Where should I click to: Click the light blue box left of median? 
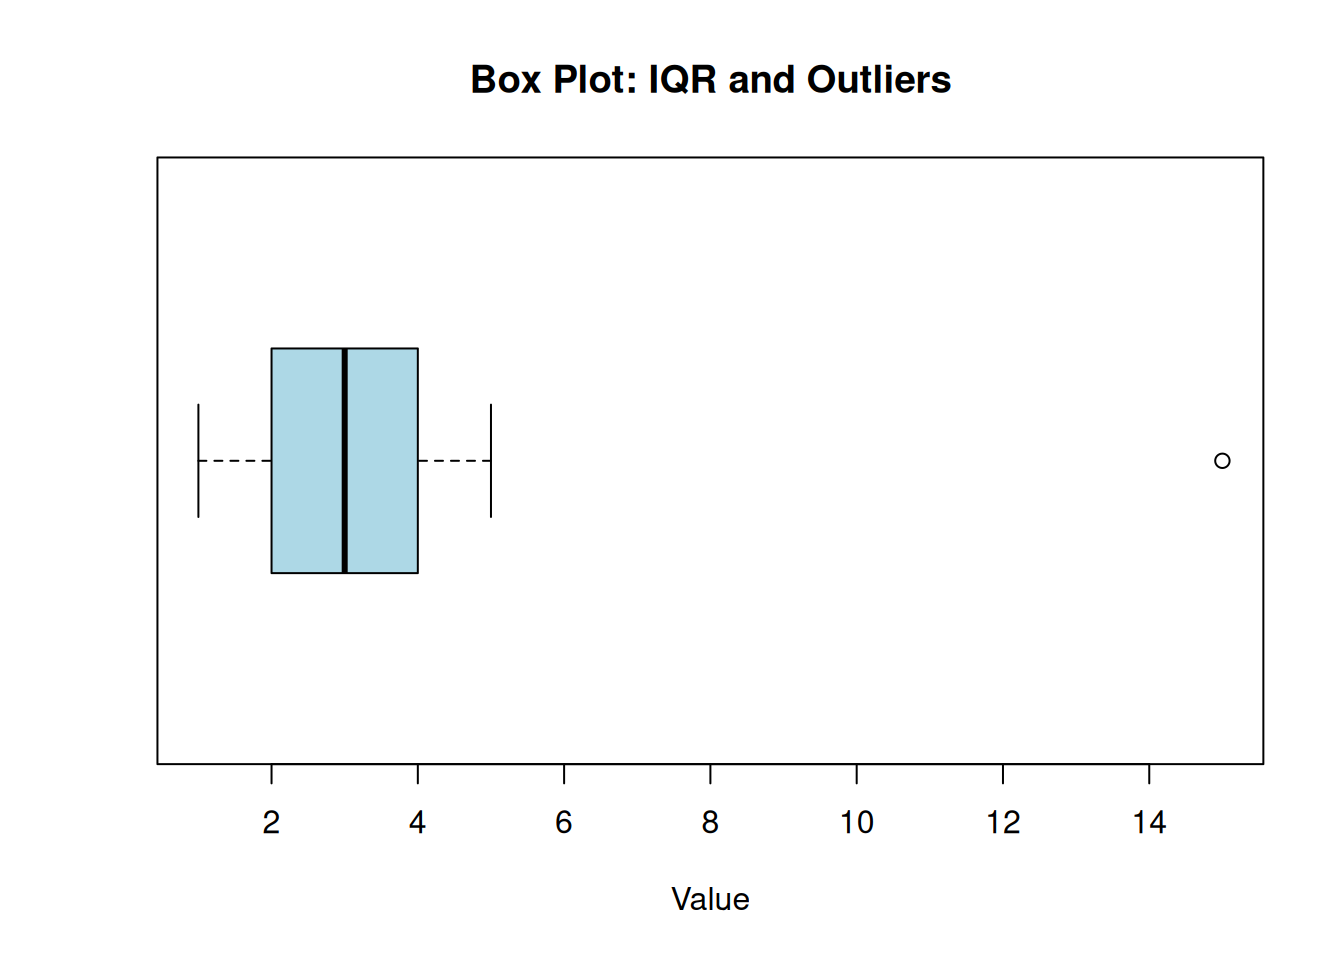tap(307, 461)
